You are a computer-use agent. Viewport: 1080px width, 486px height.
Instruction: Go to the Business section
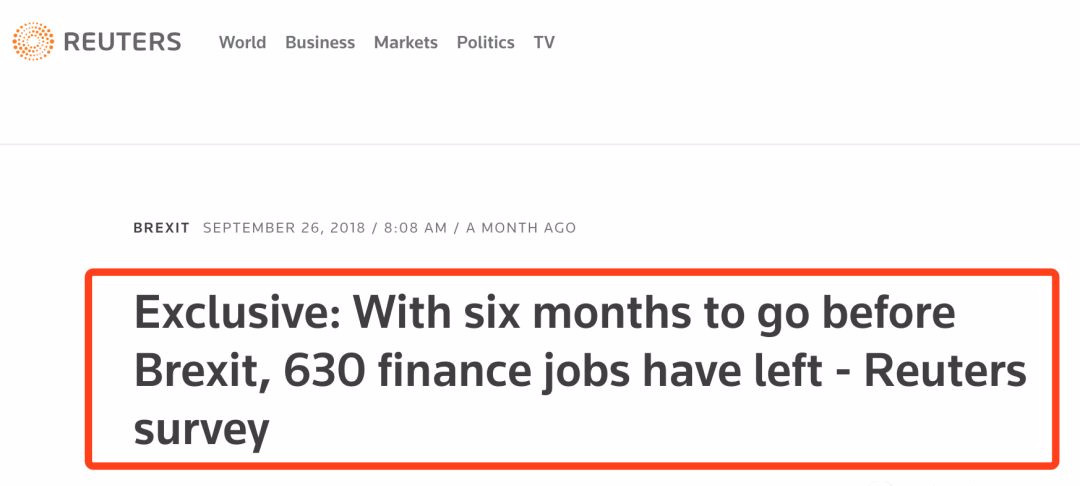pyautogui.click(x=320, y=43)
